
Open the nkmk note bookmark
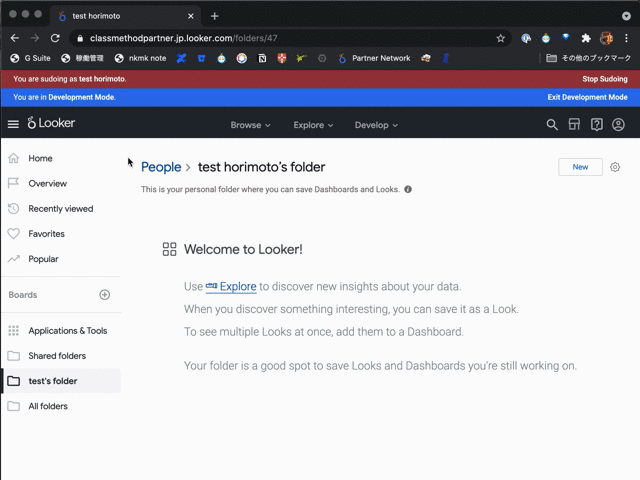click(140, 58)
